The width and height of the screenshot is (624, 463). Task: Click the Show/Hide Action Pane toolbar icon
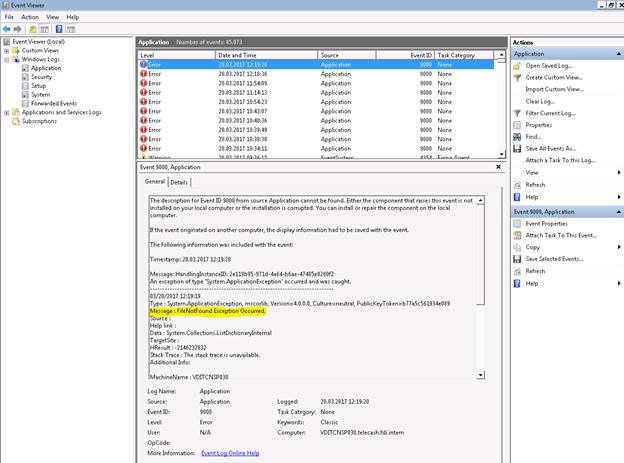(x=71, y=29)
